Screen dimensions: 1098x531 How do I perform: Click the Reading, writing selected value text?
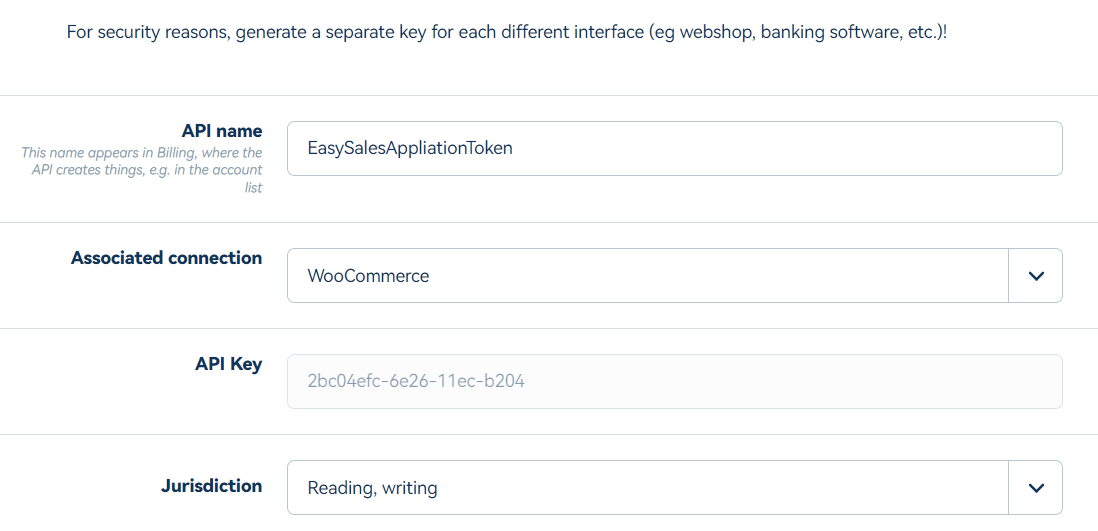click(373, 488)
